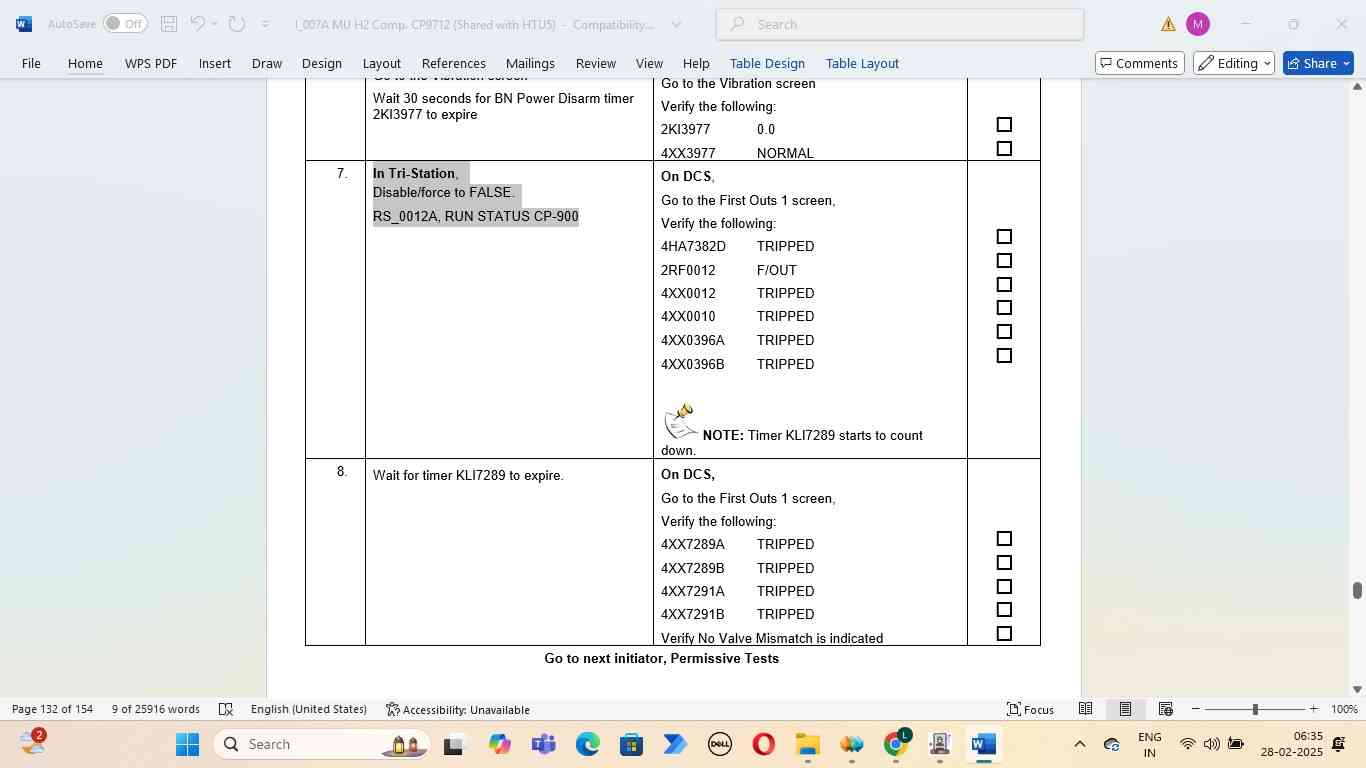This screenshot has height=768, width=1366.
Task: Expand the document title dropdown arrow
Action: (676, 24)
